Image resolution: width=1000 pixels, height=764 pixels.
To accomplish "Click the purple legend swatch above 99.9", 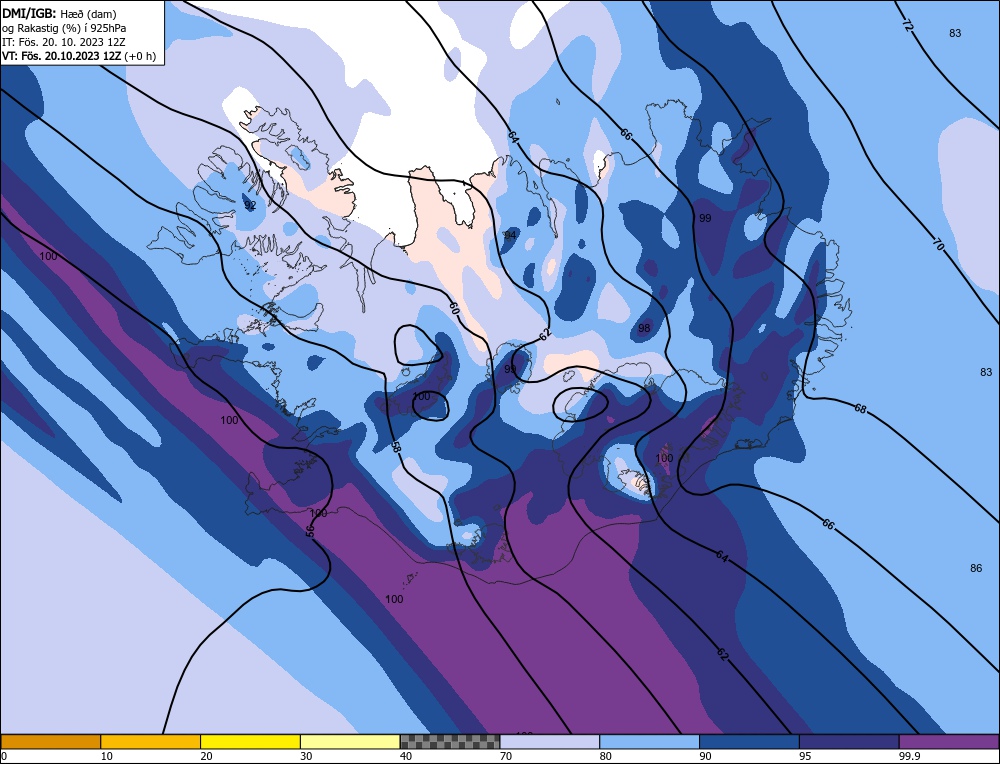I will click(949, 741).
